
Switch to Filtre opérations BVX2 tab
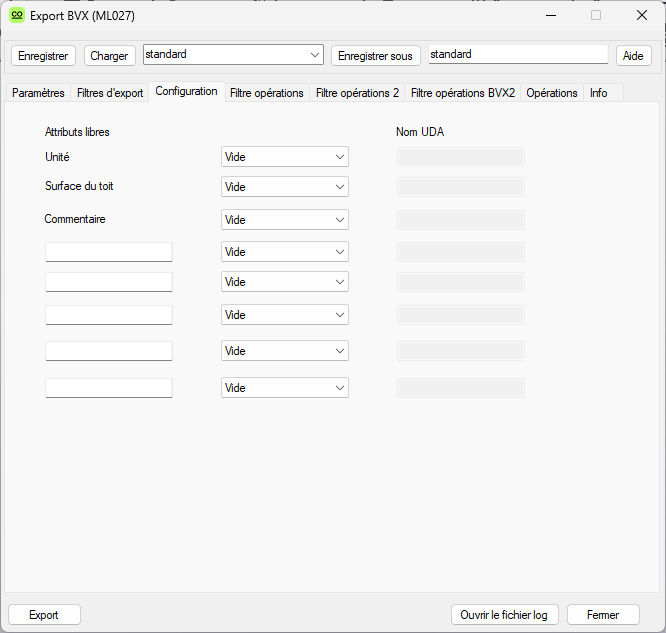click(463, 93)
